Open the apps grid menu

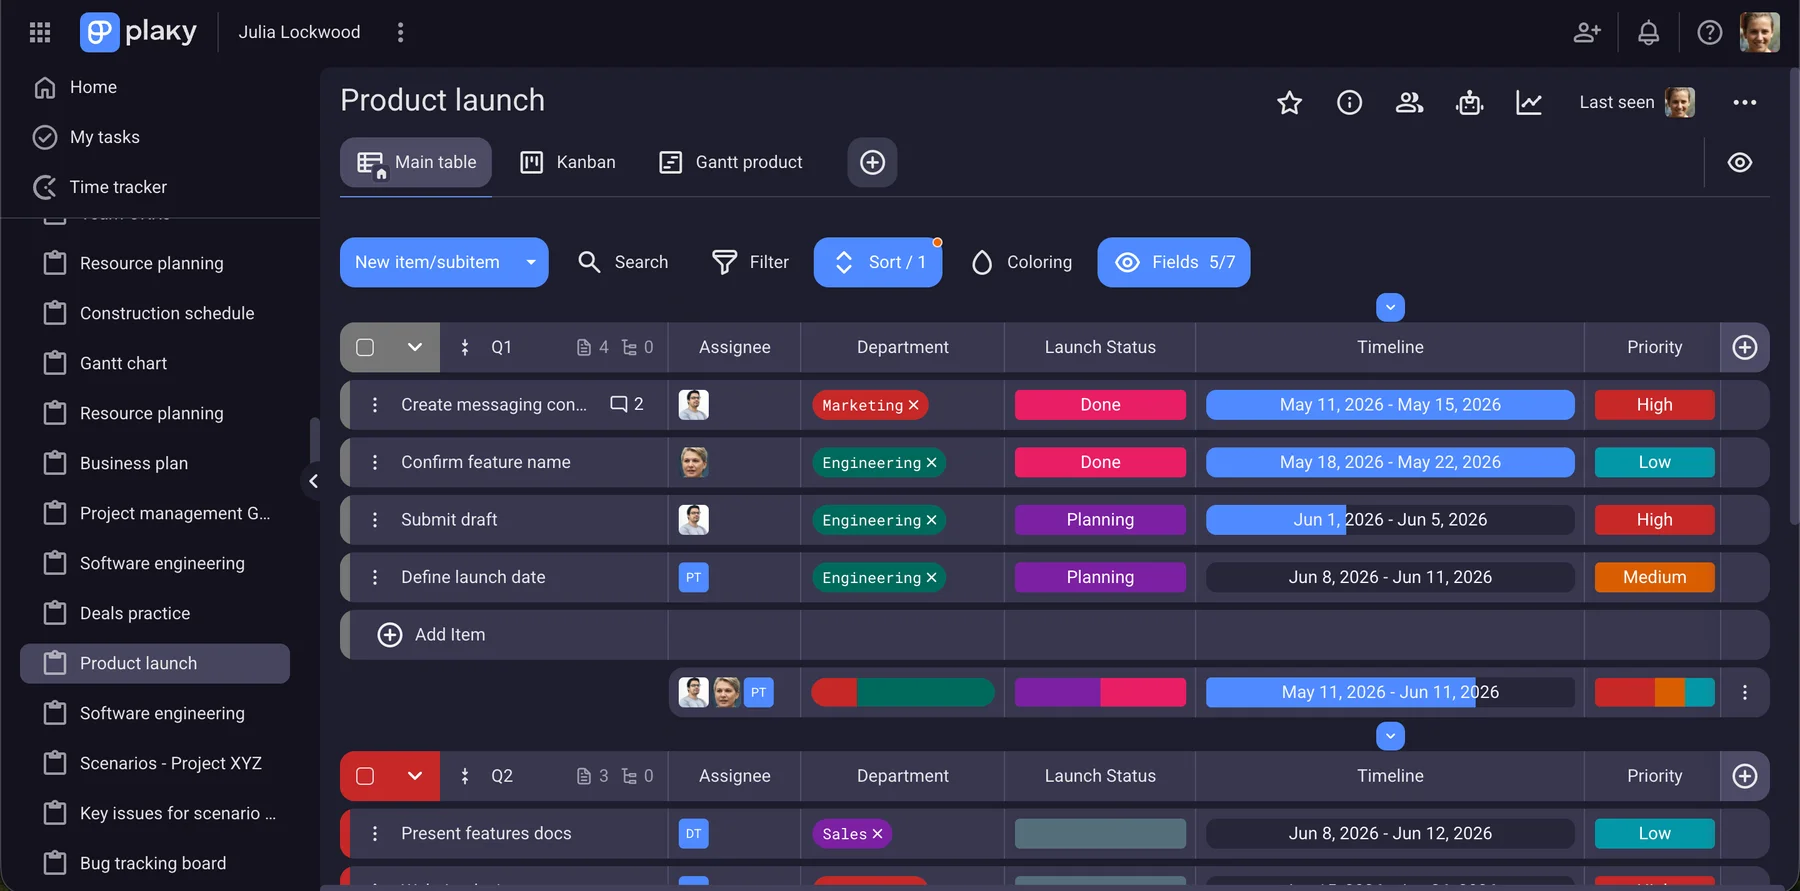(x=40, y=32)
